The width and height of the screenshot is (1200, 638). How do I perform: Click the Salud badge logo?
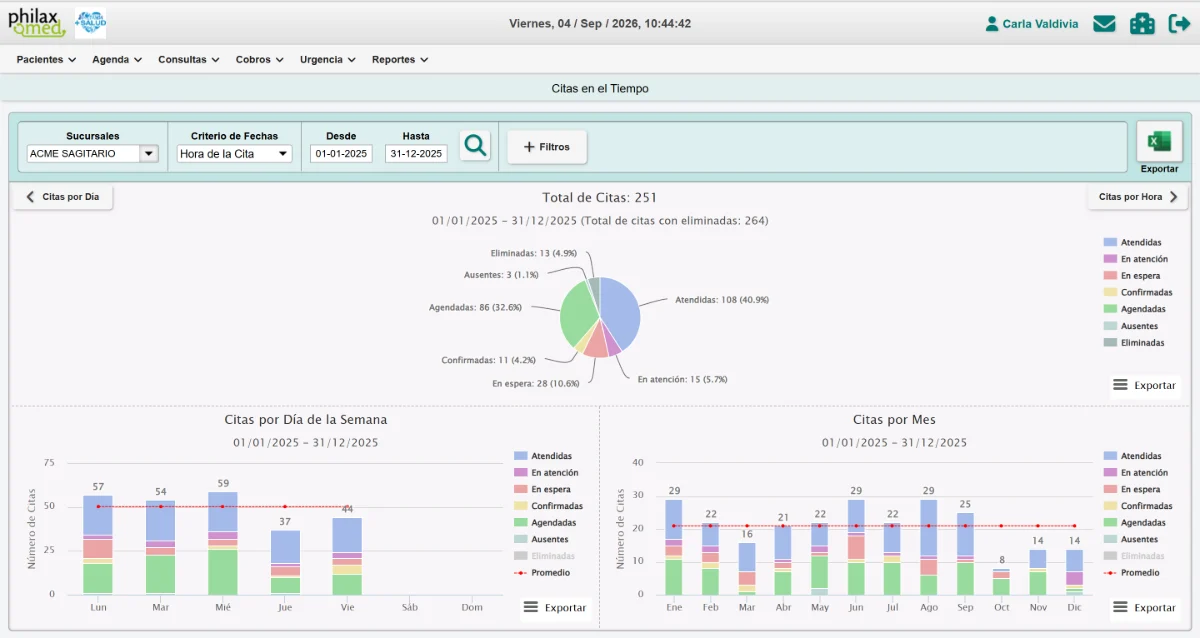[90, 23]
